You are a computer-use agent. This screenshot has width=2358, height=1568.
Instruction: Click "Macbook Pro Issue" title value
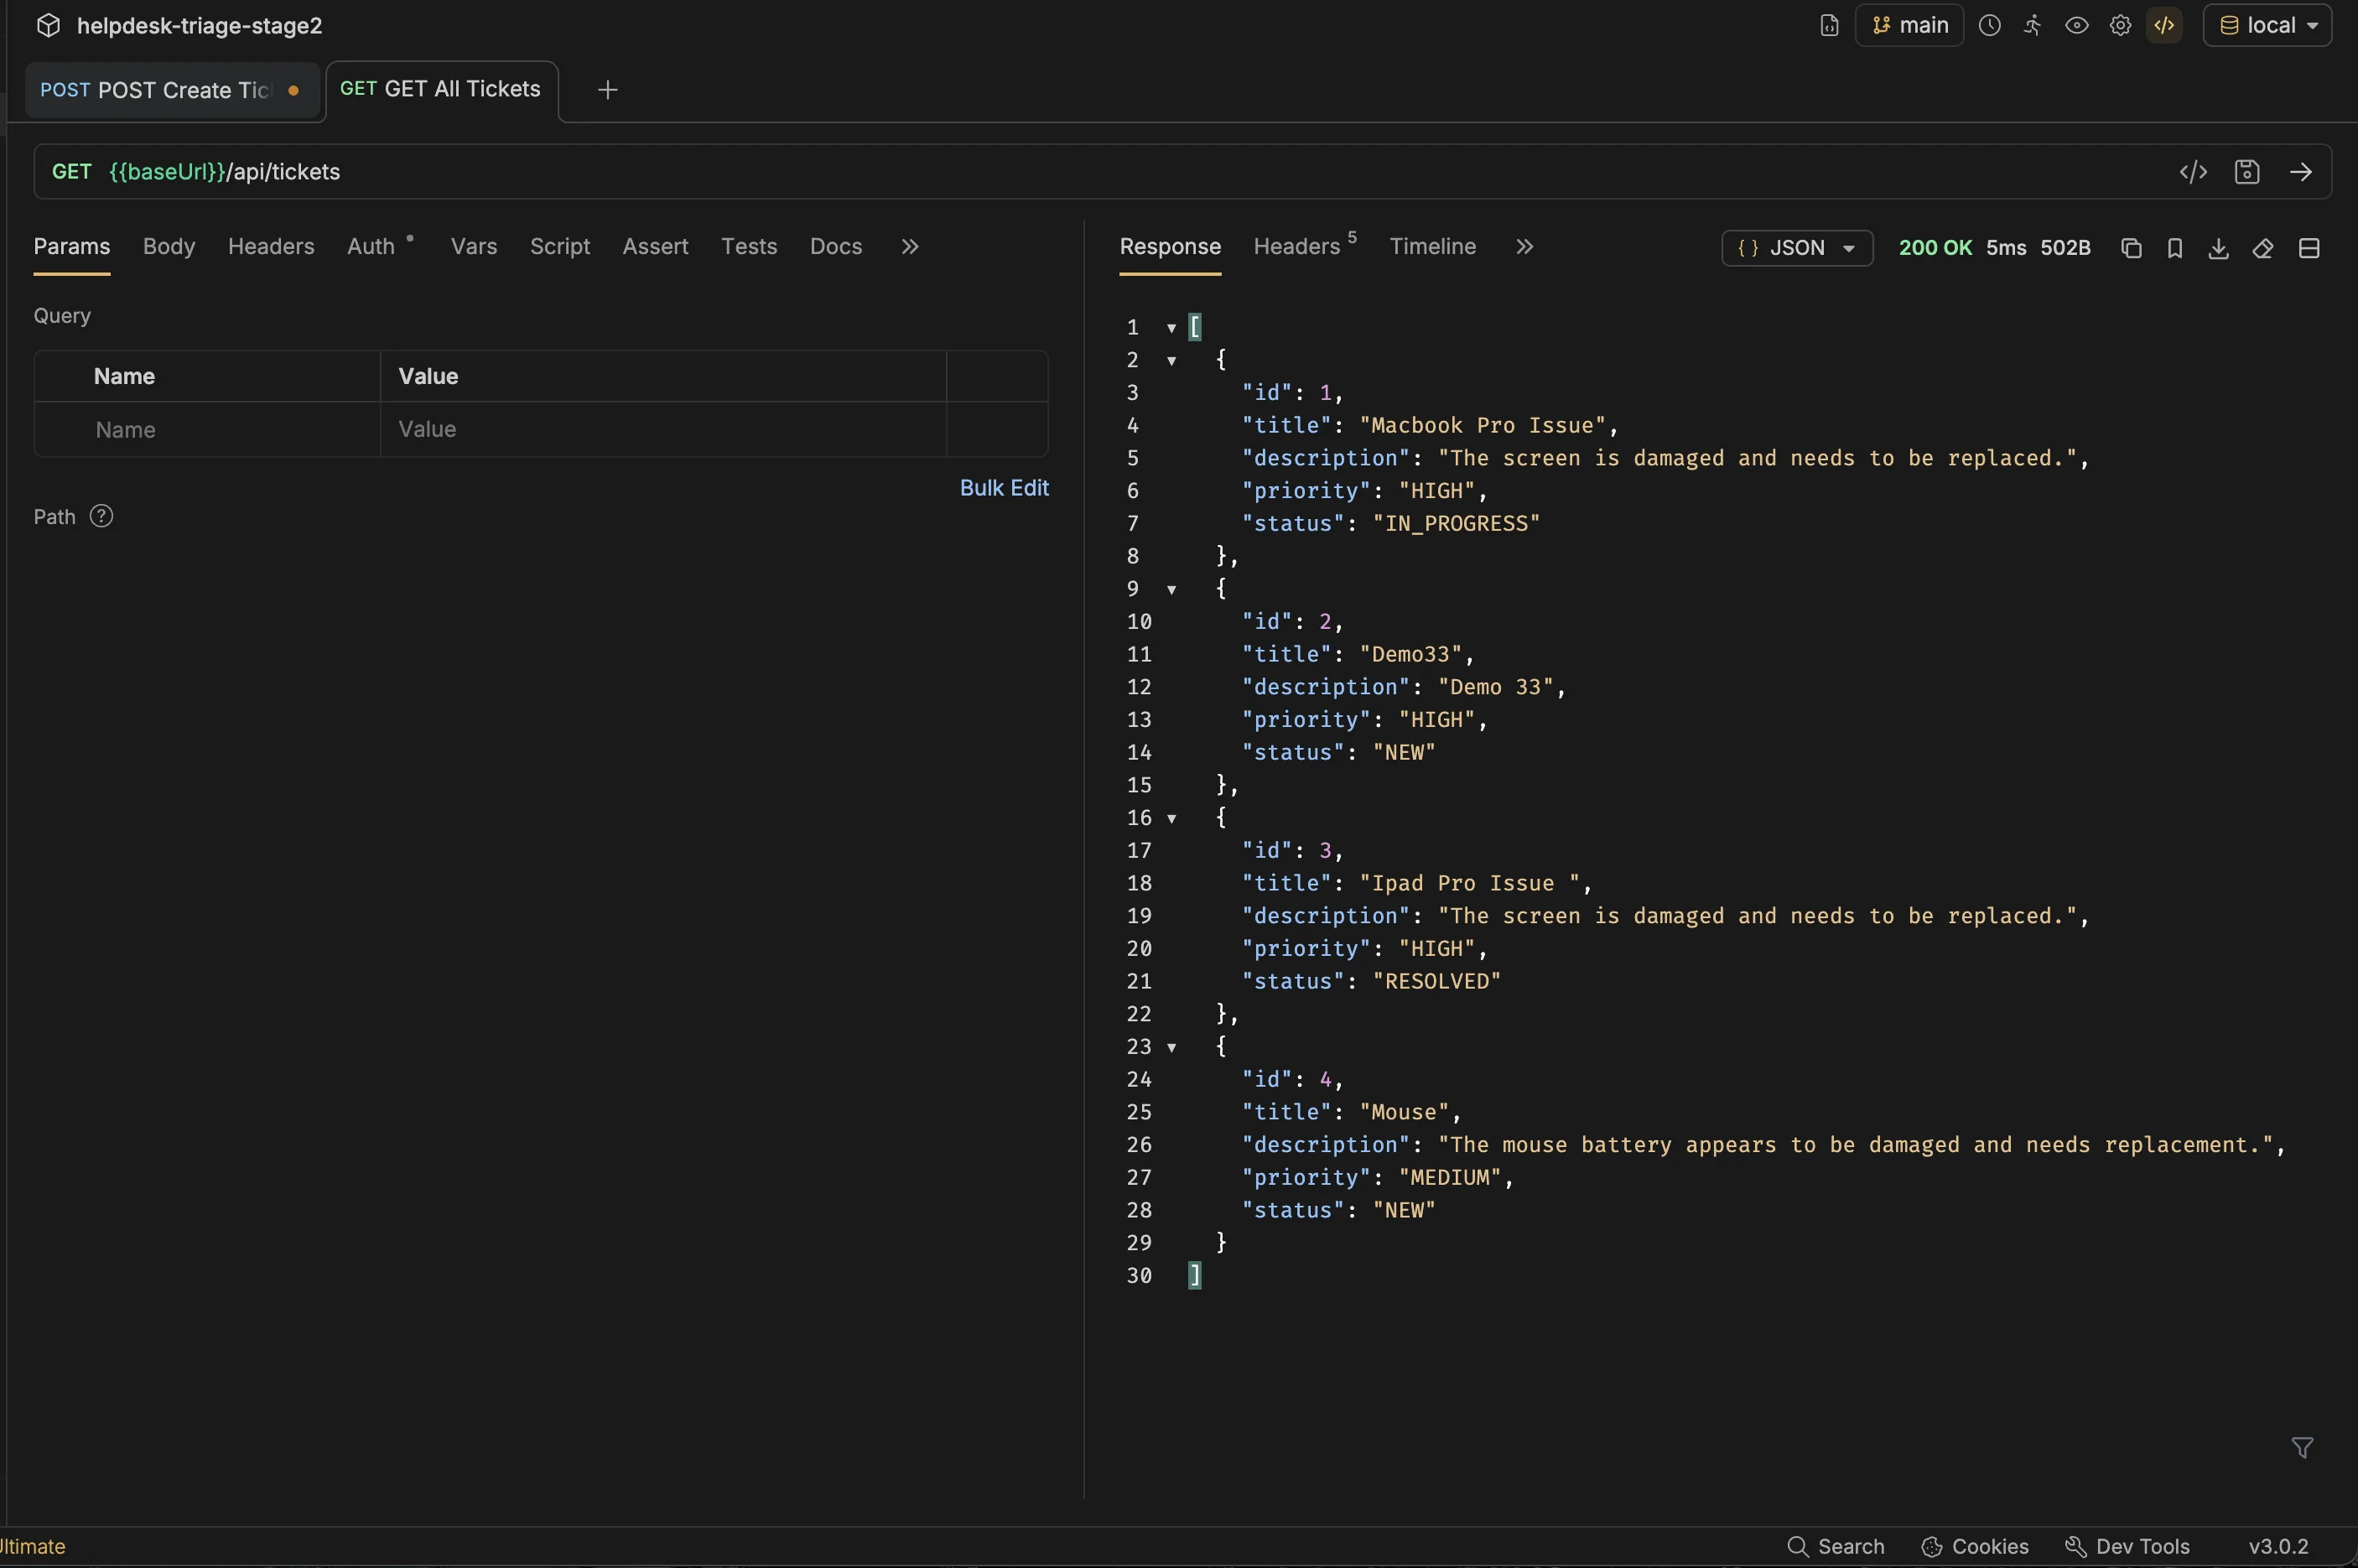pyautogui.click(x=1482, y=426)
